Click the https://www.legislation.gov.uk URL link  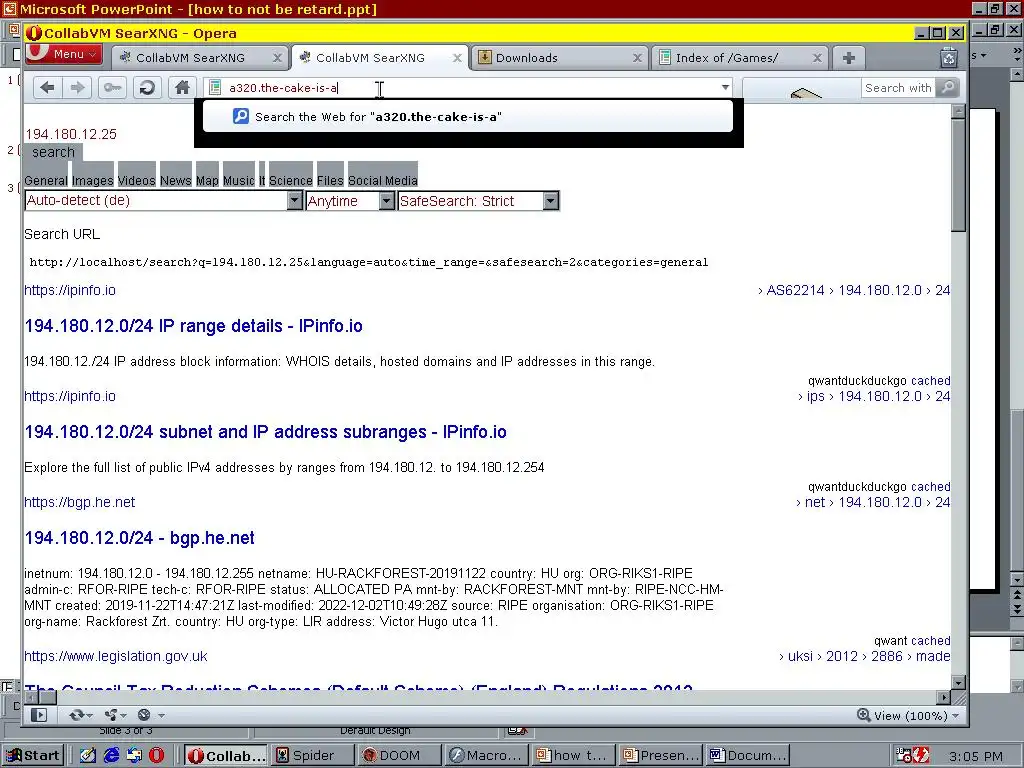point(116,656)
